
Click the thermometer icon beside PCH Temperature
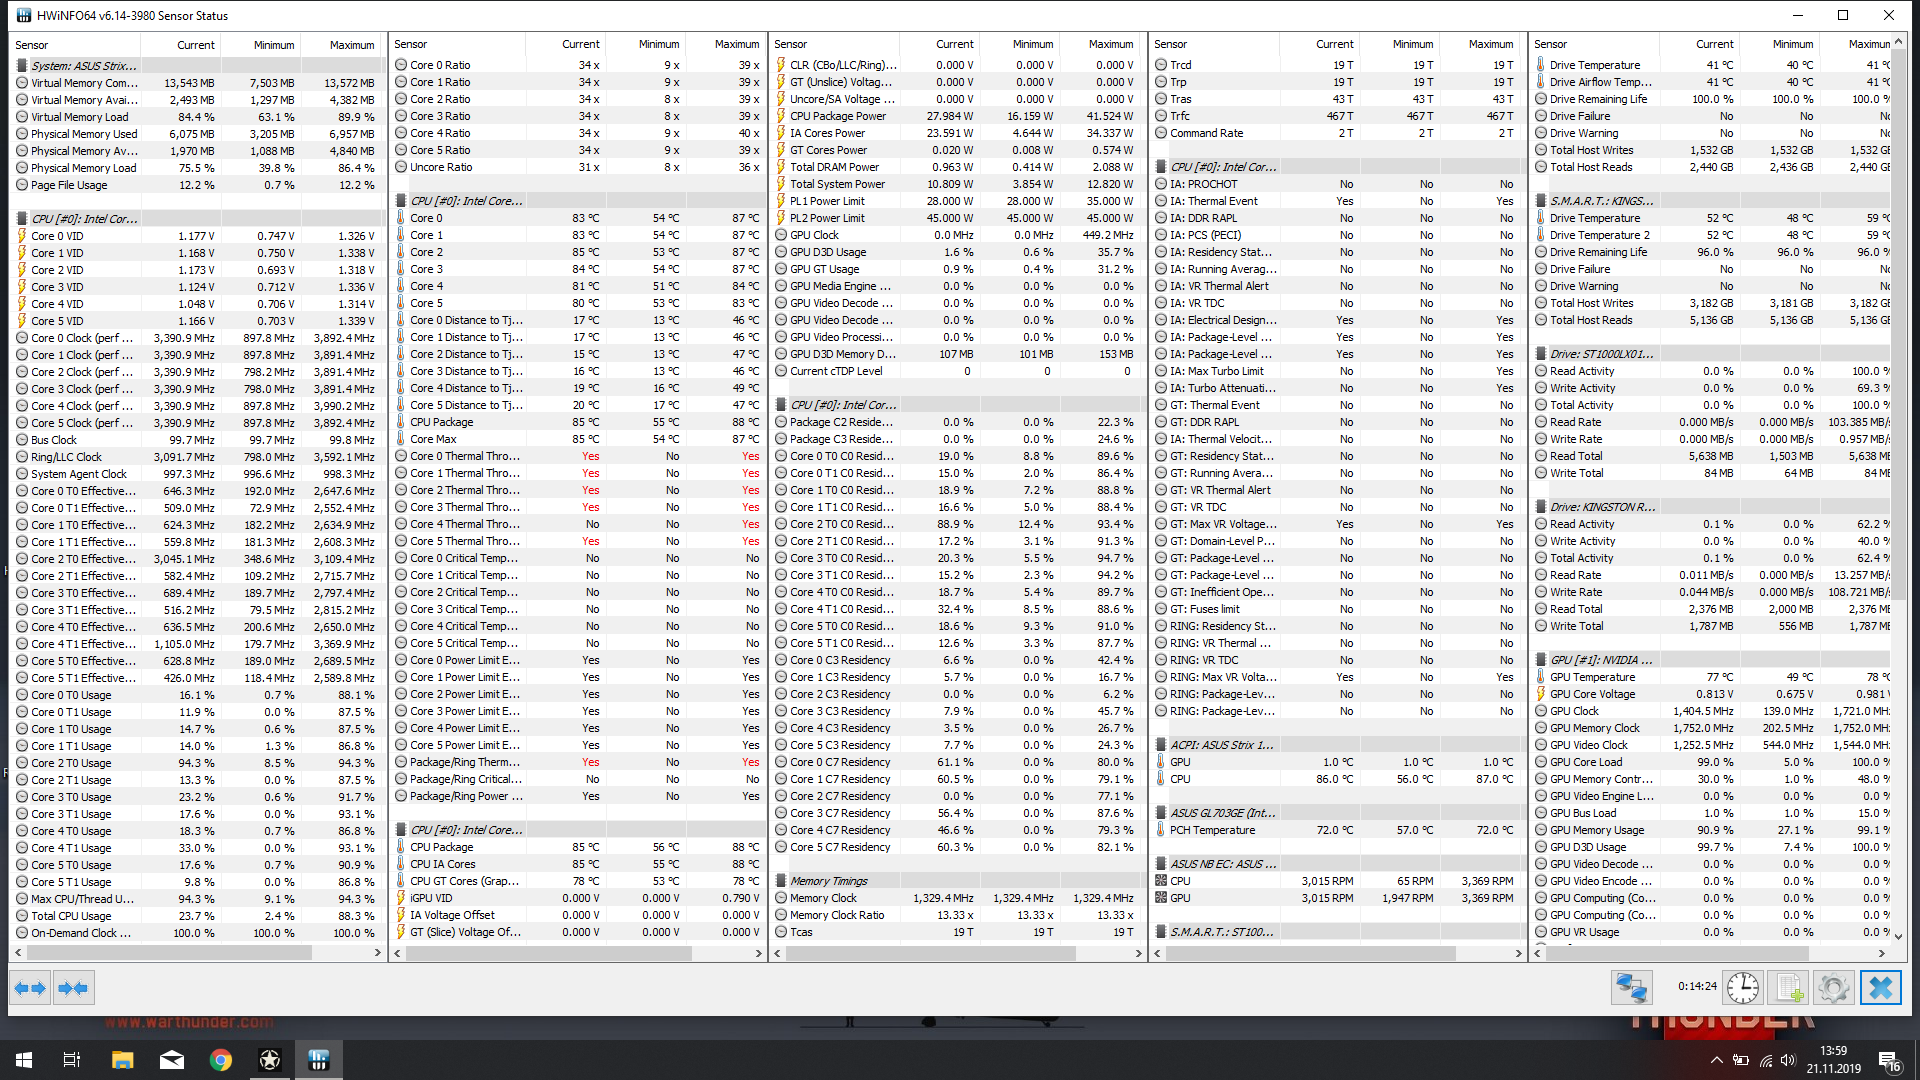pos(1161,830)
